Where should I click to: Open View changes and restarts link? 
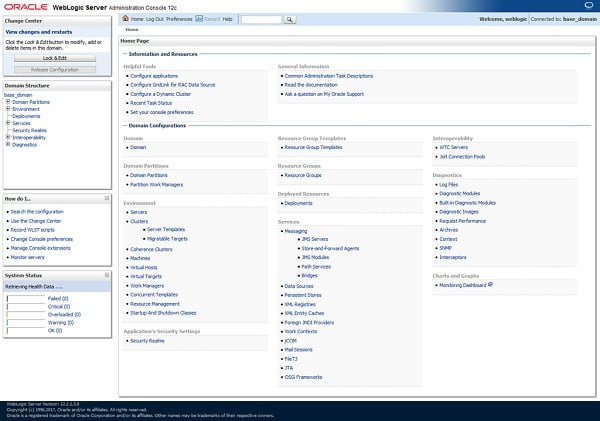pyautogui.click(x=39, y=32)
